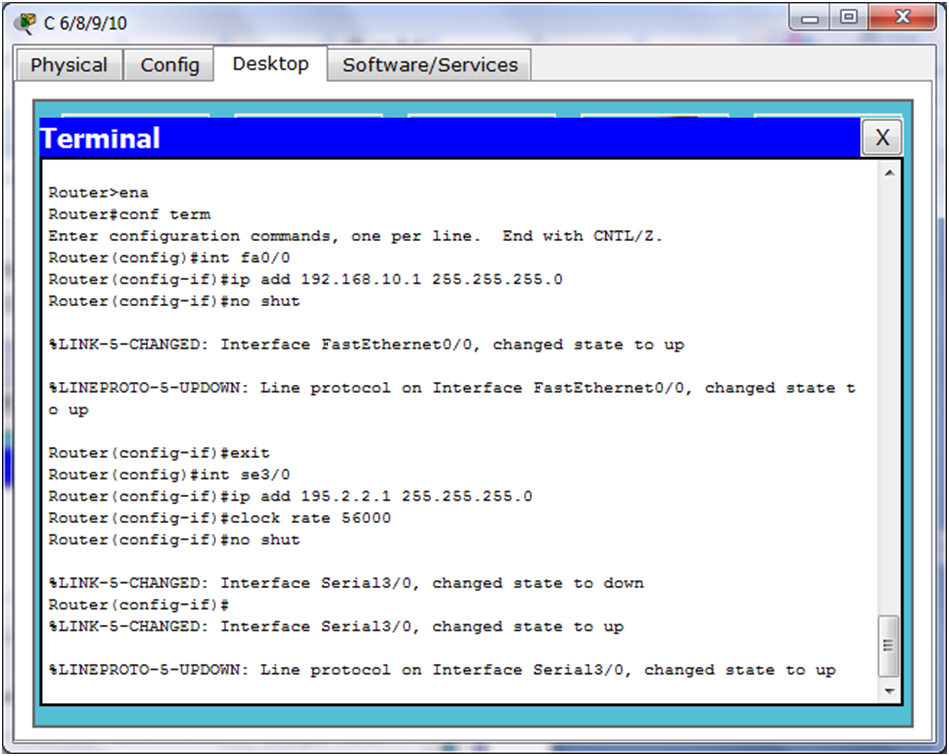
Task: Click the Packet Tracer window icon
Action: pyautogui.click(x=25, y=23)
